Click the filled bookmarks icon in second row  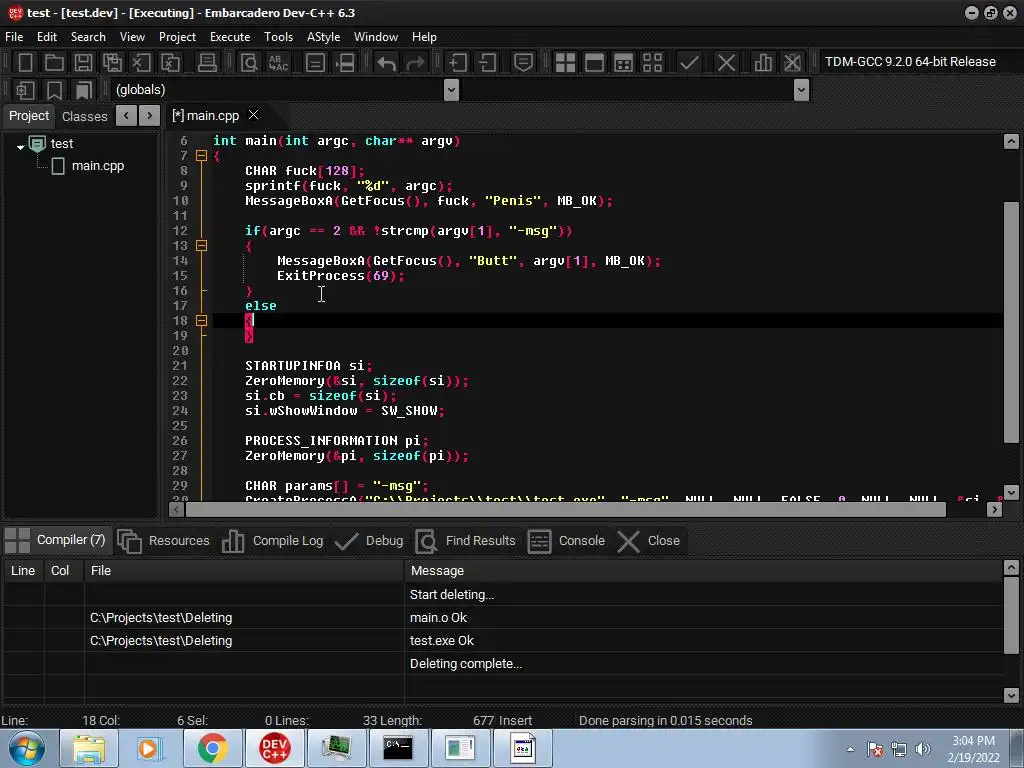(84, 90)
